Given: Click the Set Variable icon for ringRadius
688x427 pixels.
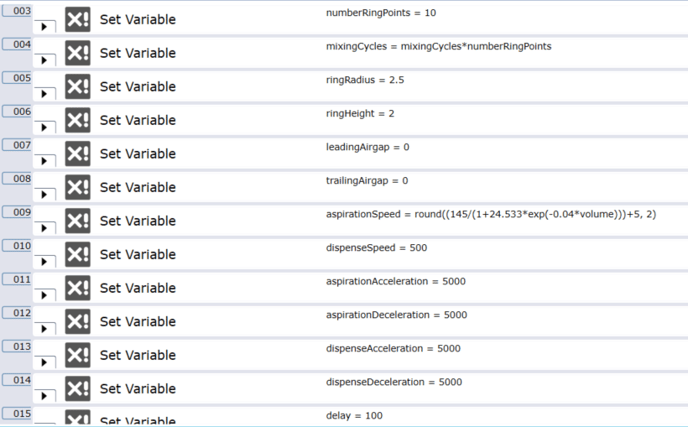Looking at the screenshot, I should pyautogui.click(x=78, y=86).
